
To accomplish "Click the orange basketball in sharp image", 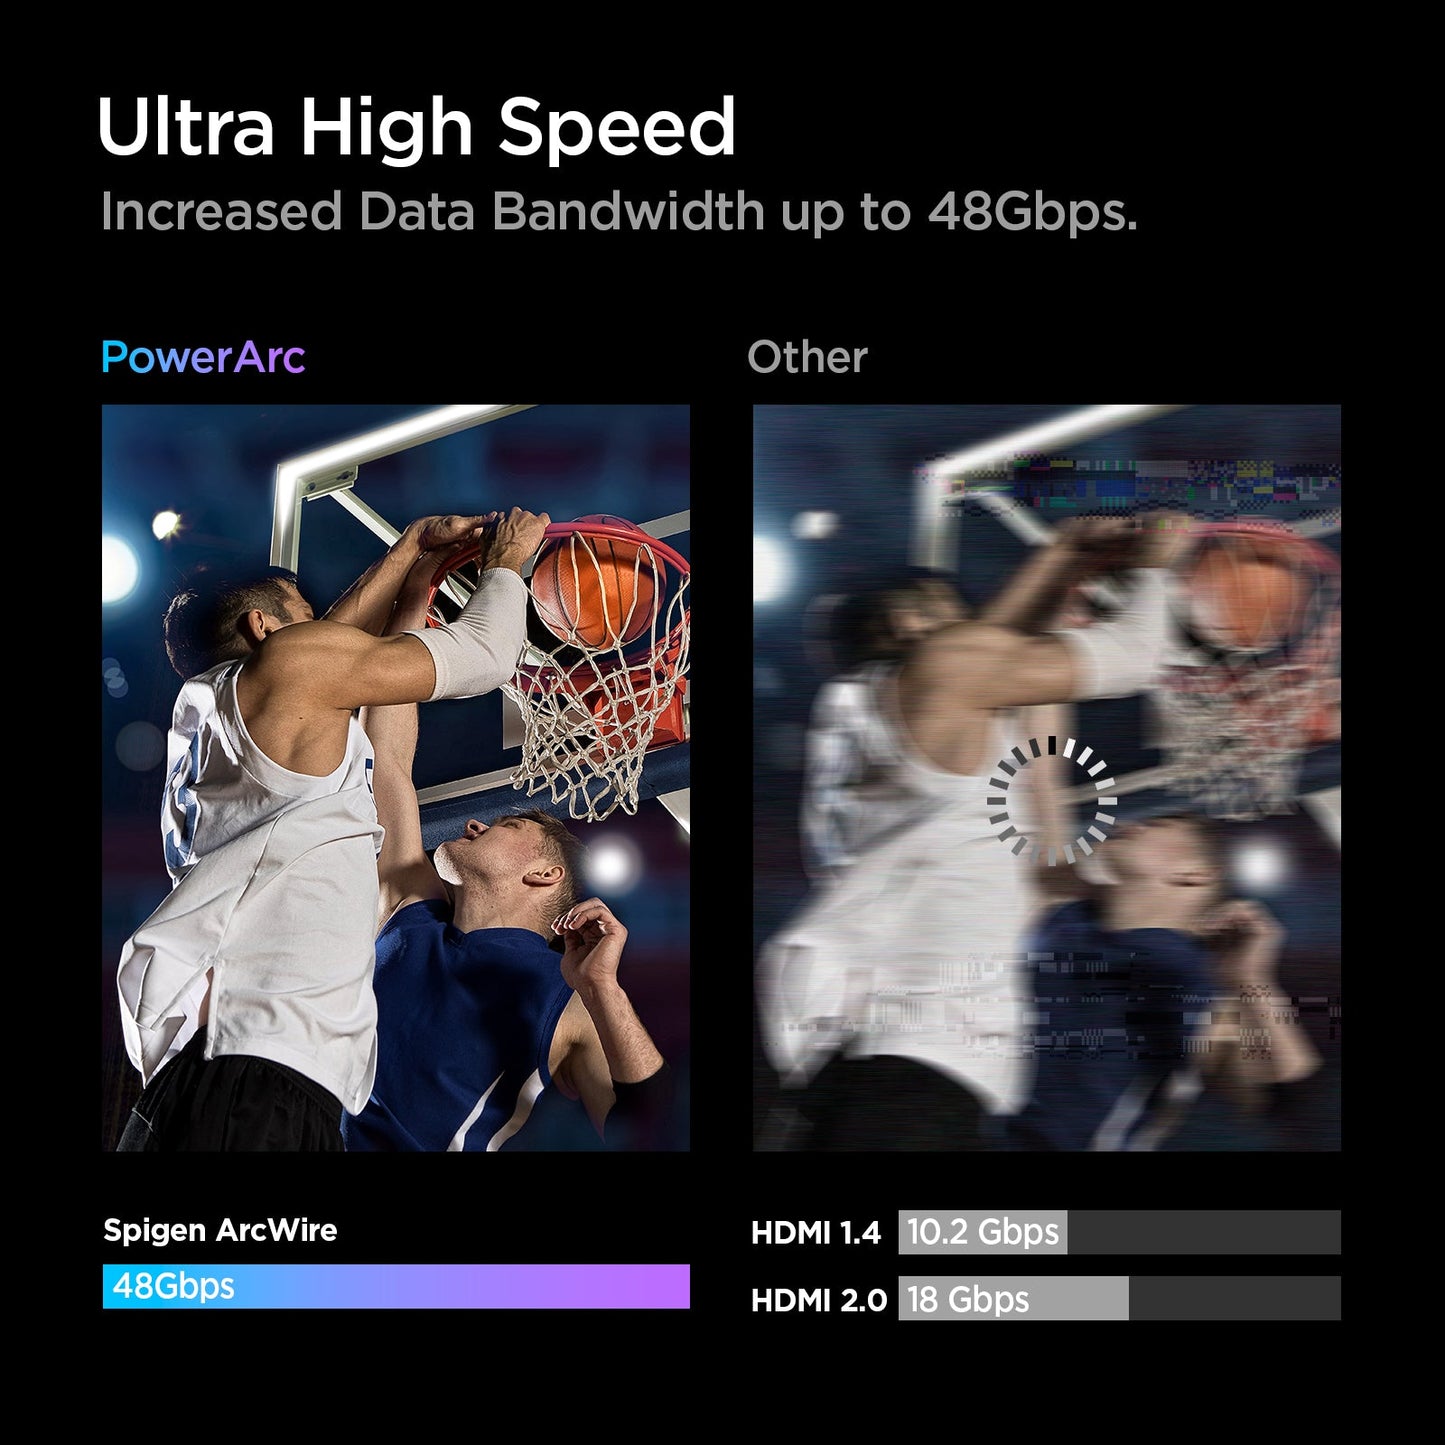I will [597, 580].
